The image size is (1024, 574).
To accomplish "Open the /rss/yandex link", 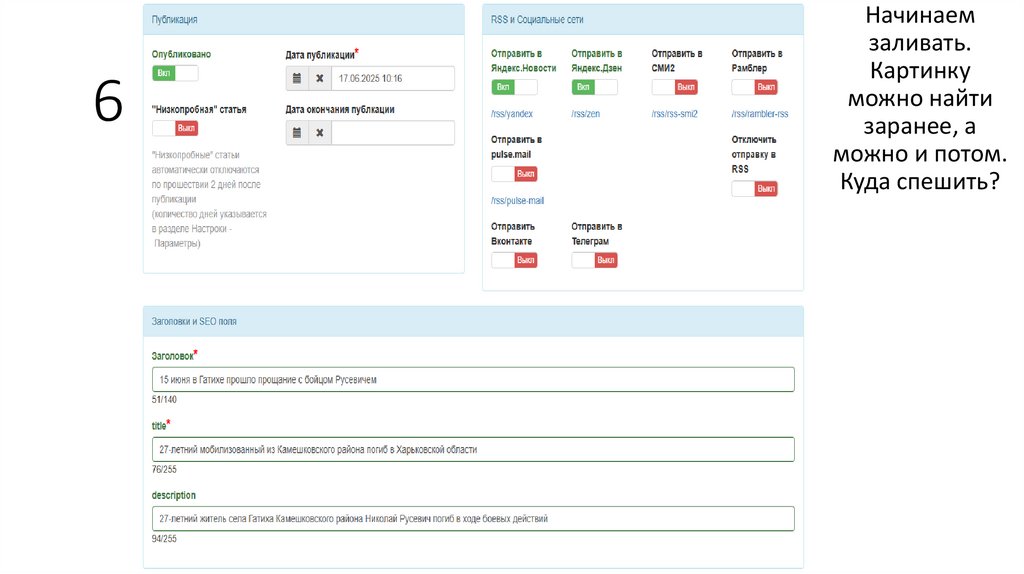I will 512,114.
